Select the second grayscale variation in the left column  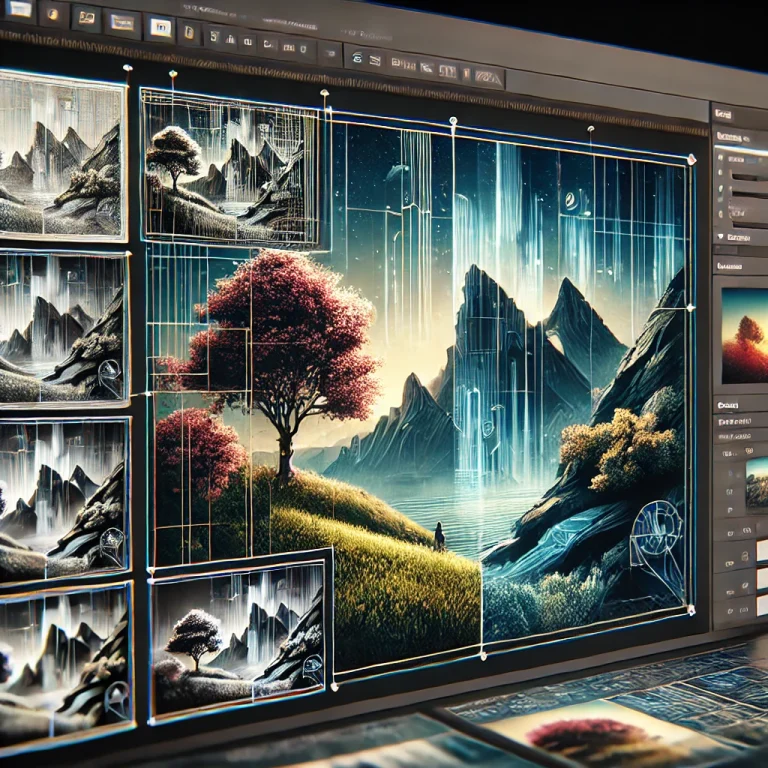(x=63, y=328)
